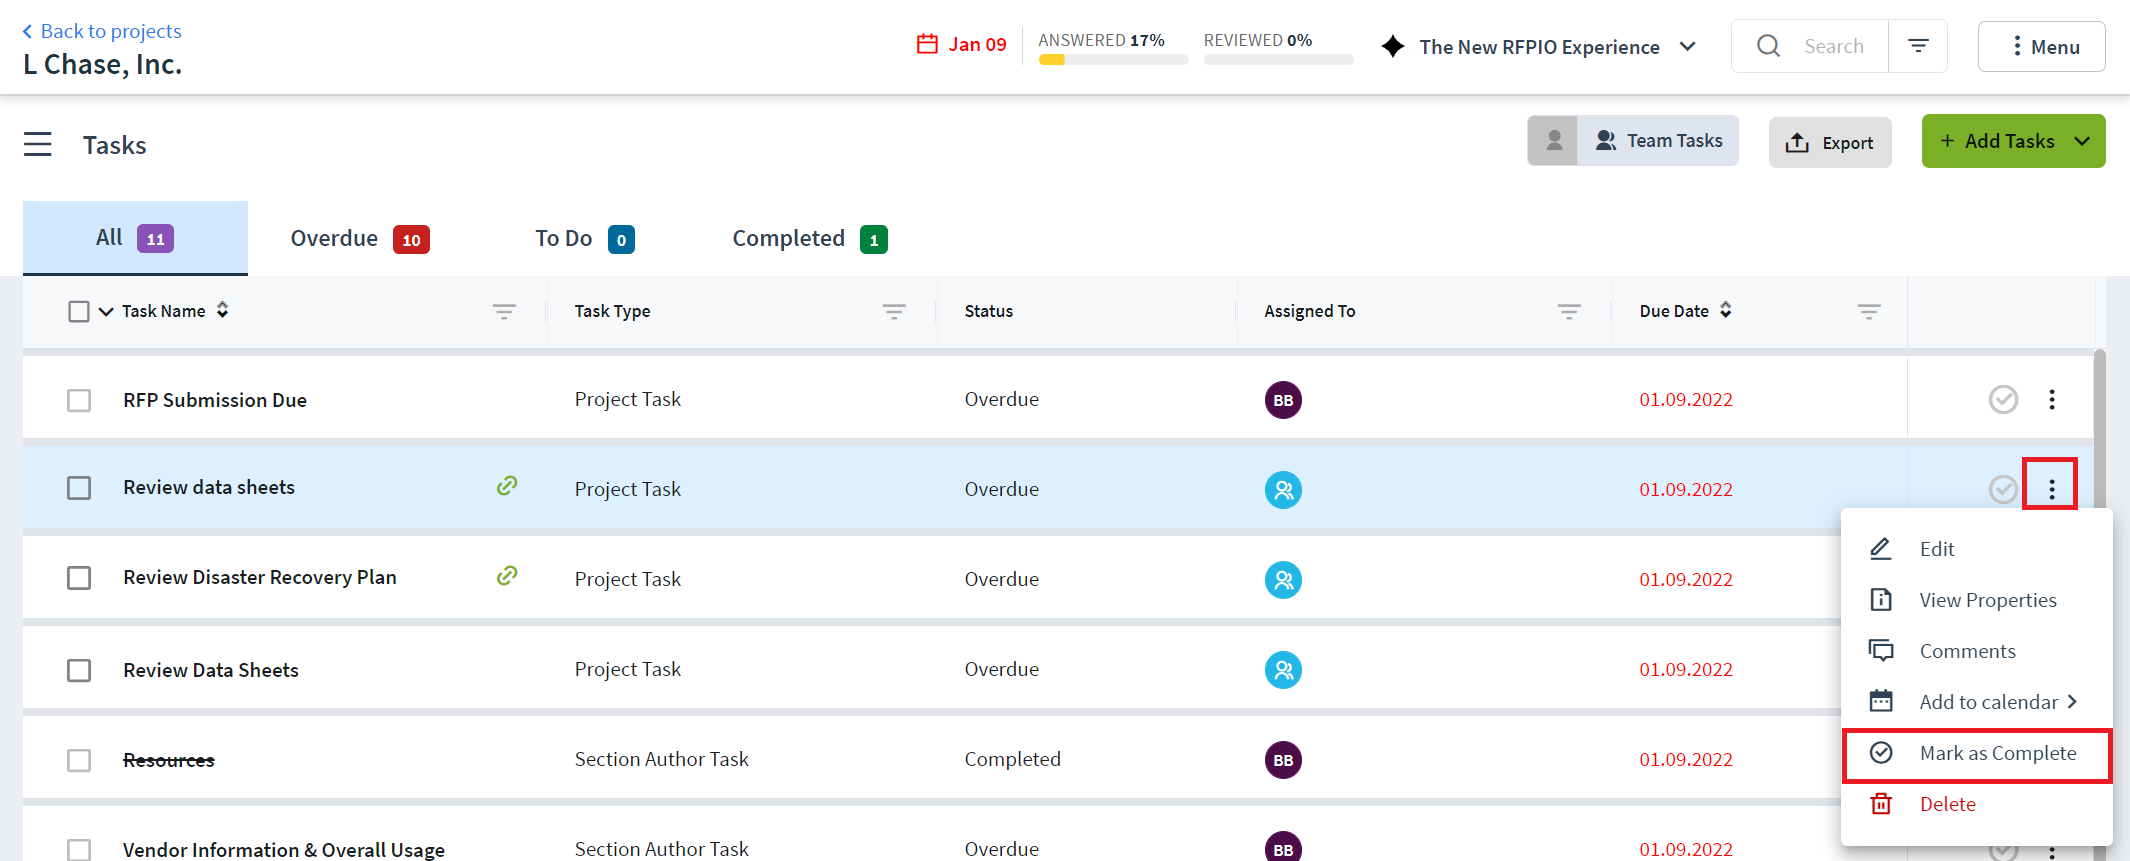Click the BB avatar for Vendor Information task

click(x=1283, y=847)
